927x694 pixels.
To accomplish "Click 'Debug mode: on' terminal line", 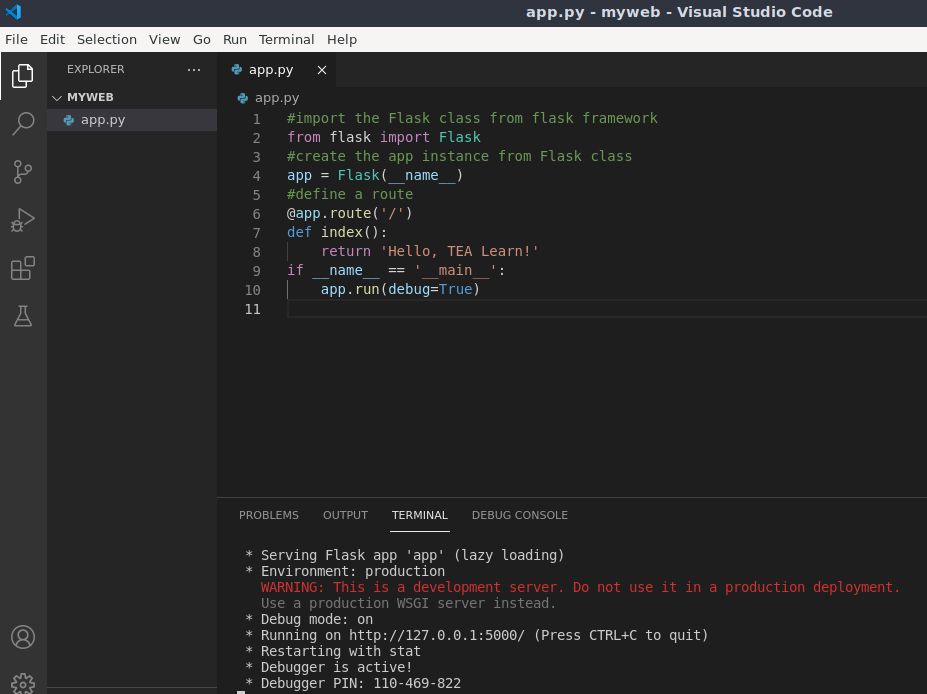I will click(317, 620).
